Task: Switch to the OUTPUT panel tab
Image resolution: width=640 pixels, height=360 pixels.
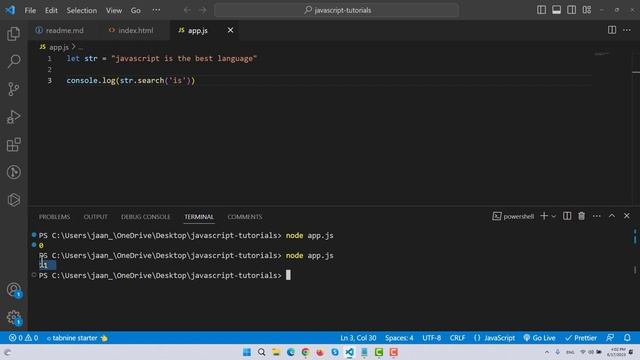Action: tap(96, 217)
